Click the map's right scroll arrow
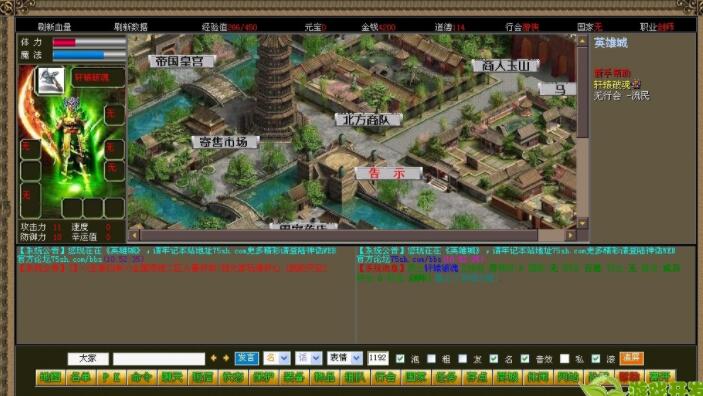The width and height of the screenshot is (703, 396). pos(570,235)
